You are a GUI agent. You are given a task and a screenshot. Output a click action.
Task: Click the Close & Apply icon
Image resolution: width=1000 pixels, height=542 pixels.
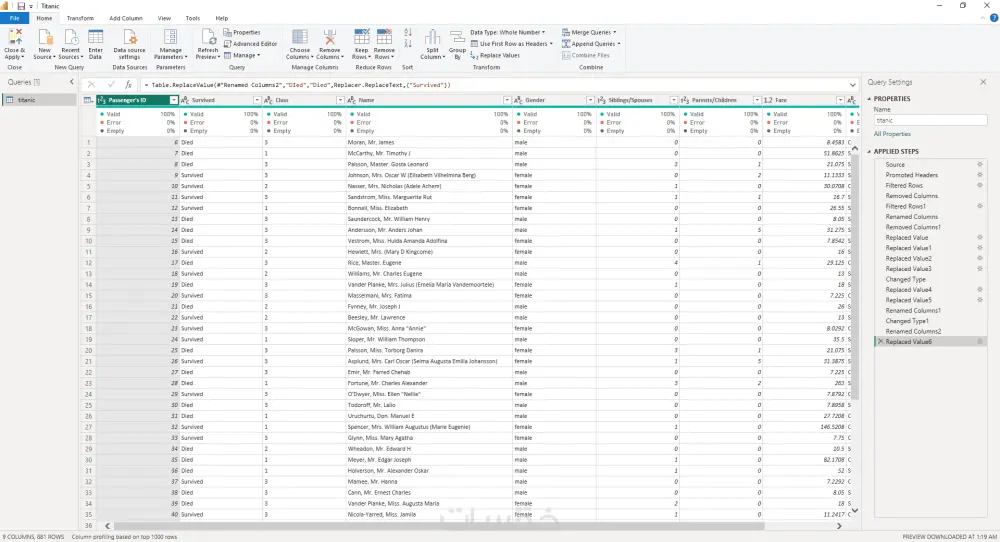pos(15,38)
